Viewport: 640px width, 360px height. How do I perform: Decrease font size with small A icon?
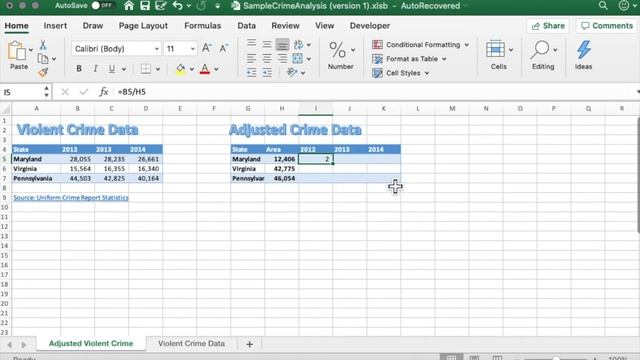click(223, 48)
